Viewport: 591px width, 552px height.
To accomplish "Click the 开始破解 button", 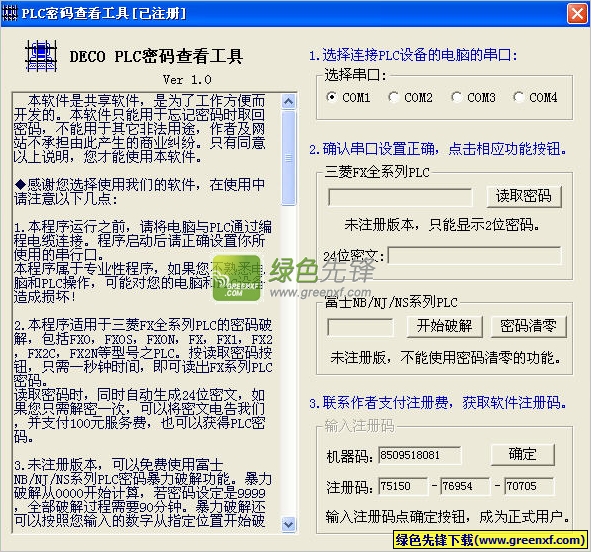I will pos(444,326).
